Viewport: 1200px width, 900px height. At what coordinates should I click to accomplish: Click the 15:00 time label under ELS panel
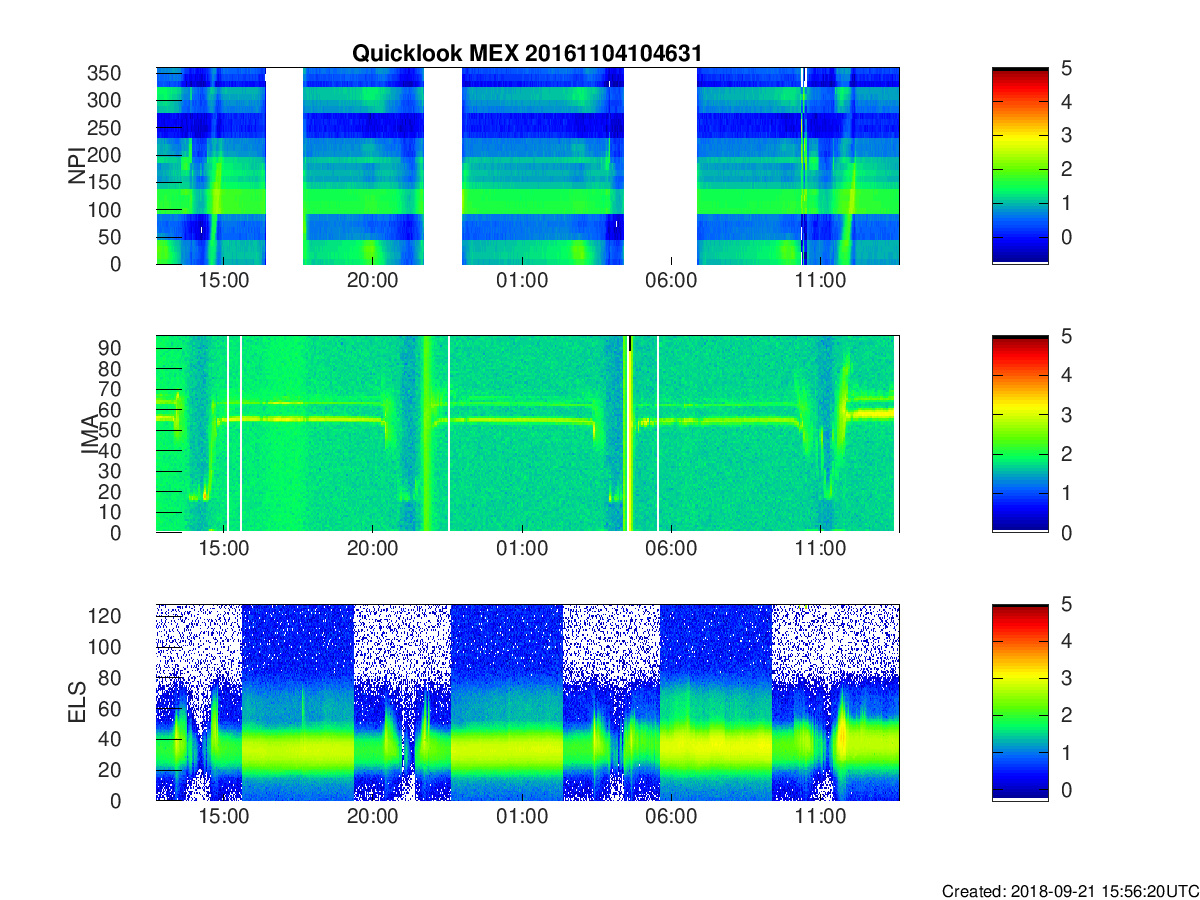coord(224,818)
